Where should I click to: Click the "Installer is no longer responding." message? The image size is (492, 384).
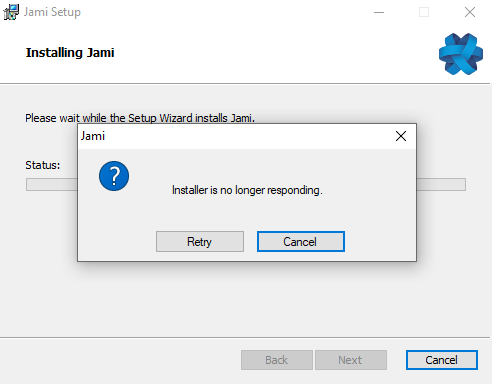pyautogui.click(x=247, y=190)
